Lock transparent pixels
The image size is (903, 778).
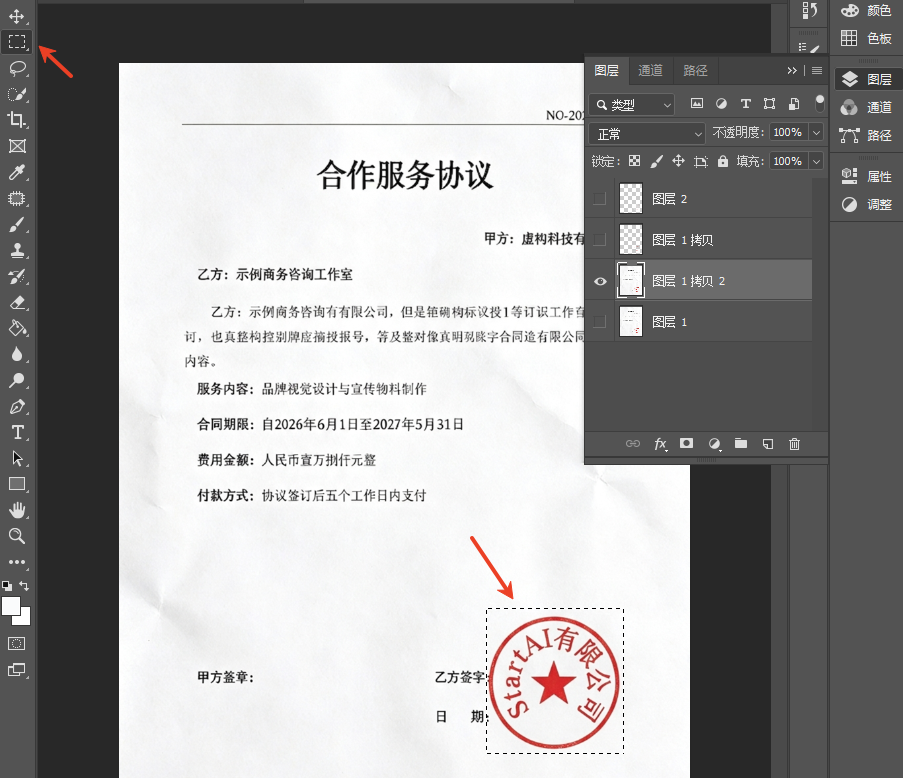634,161
